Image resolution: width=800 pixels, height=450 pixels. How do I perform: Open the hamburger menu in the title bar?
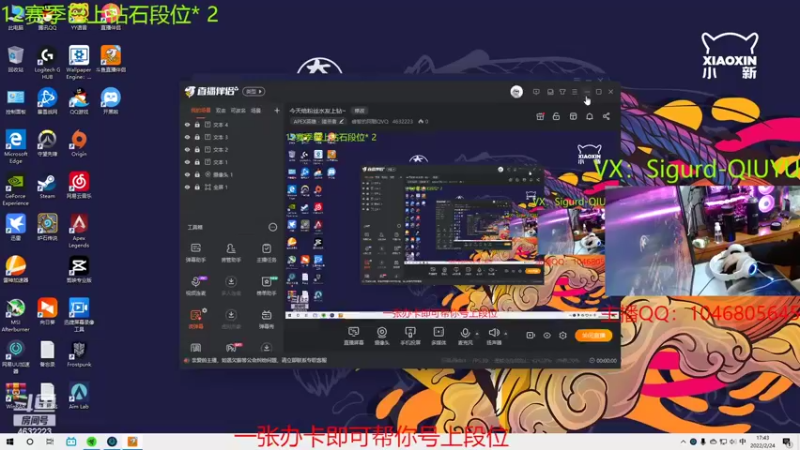pyautogui.click(x=574, y=92)
